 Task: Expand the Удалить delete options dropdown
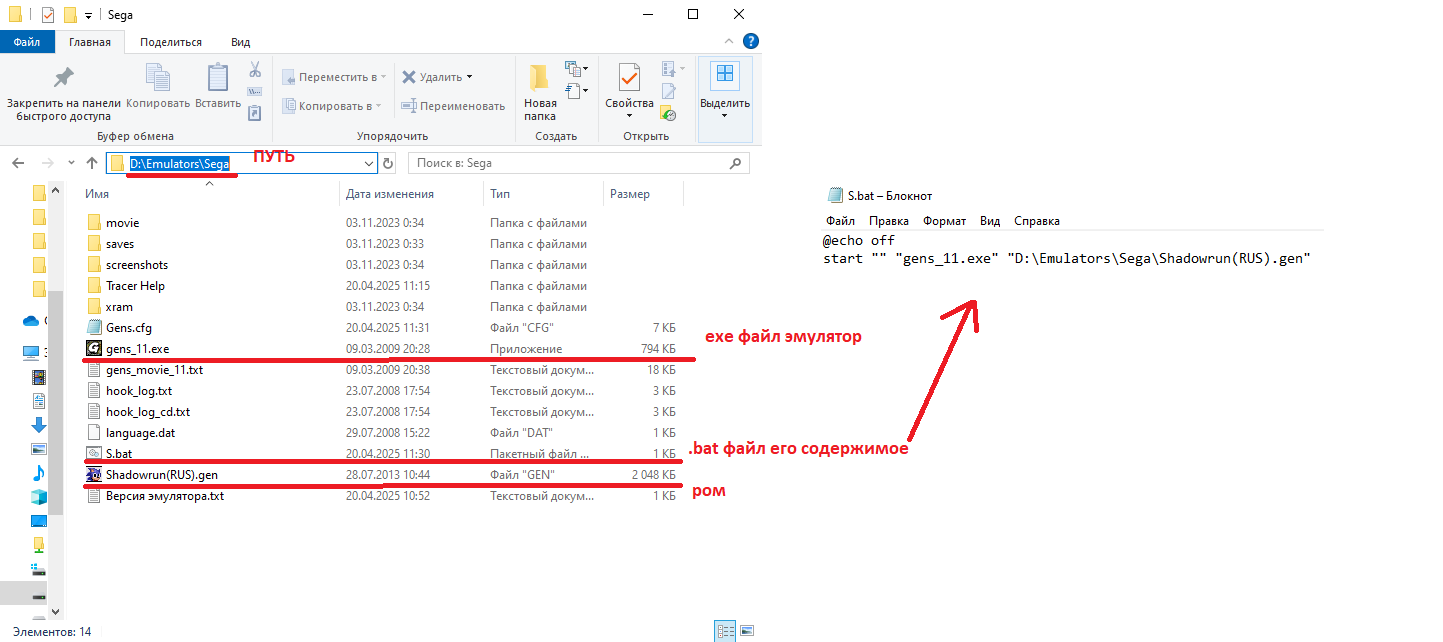(469, 77)
